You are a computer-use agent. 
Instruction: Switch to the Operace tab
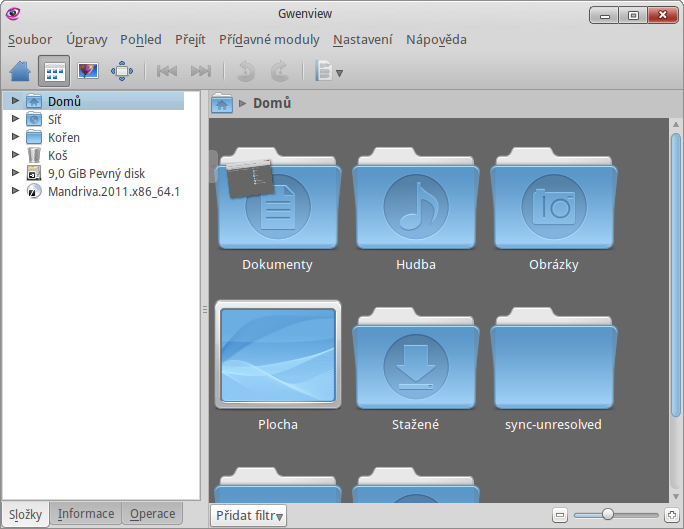[152, 514]
